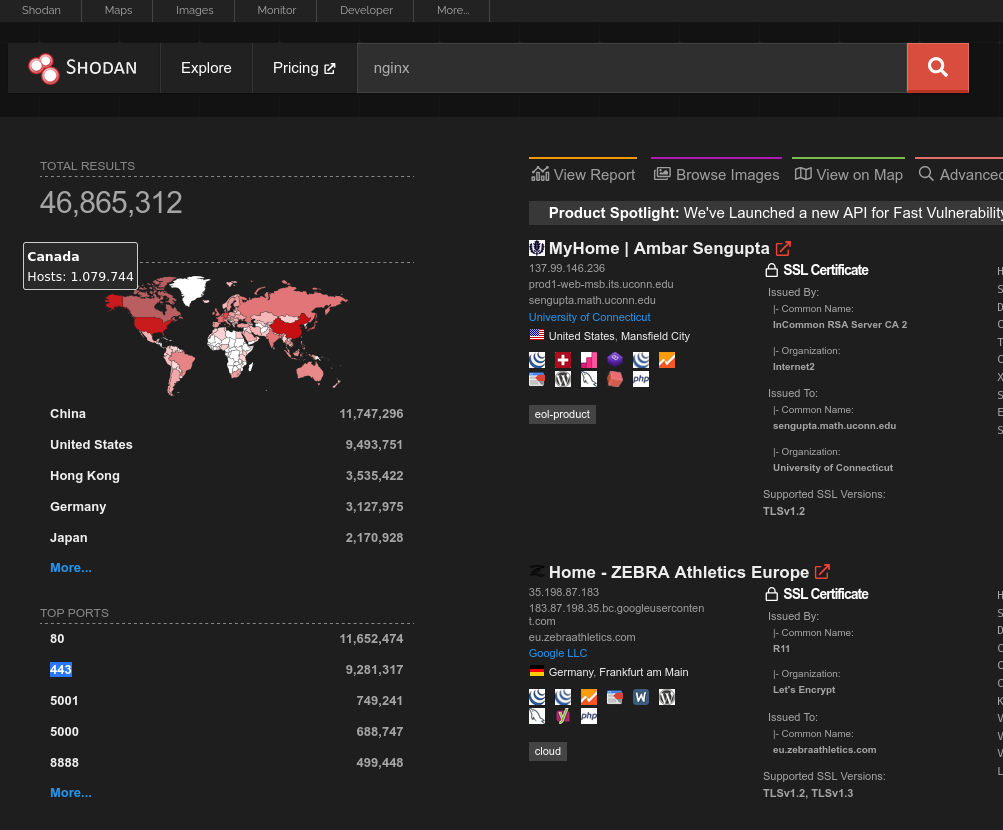
Task: Click red Swiss-cross tech icon under MyHome
Action: click(563, 360)
